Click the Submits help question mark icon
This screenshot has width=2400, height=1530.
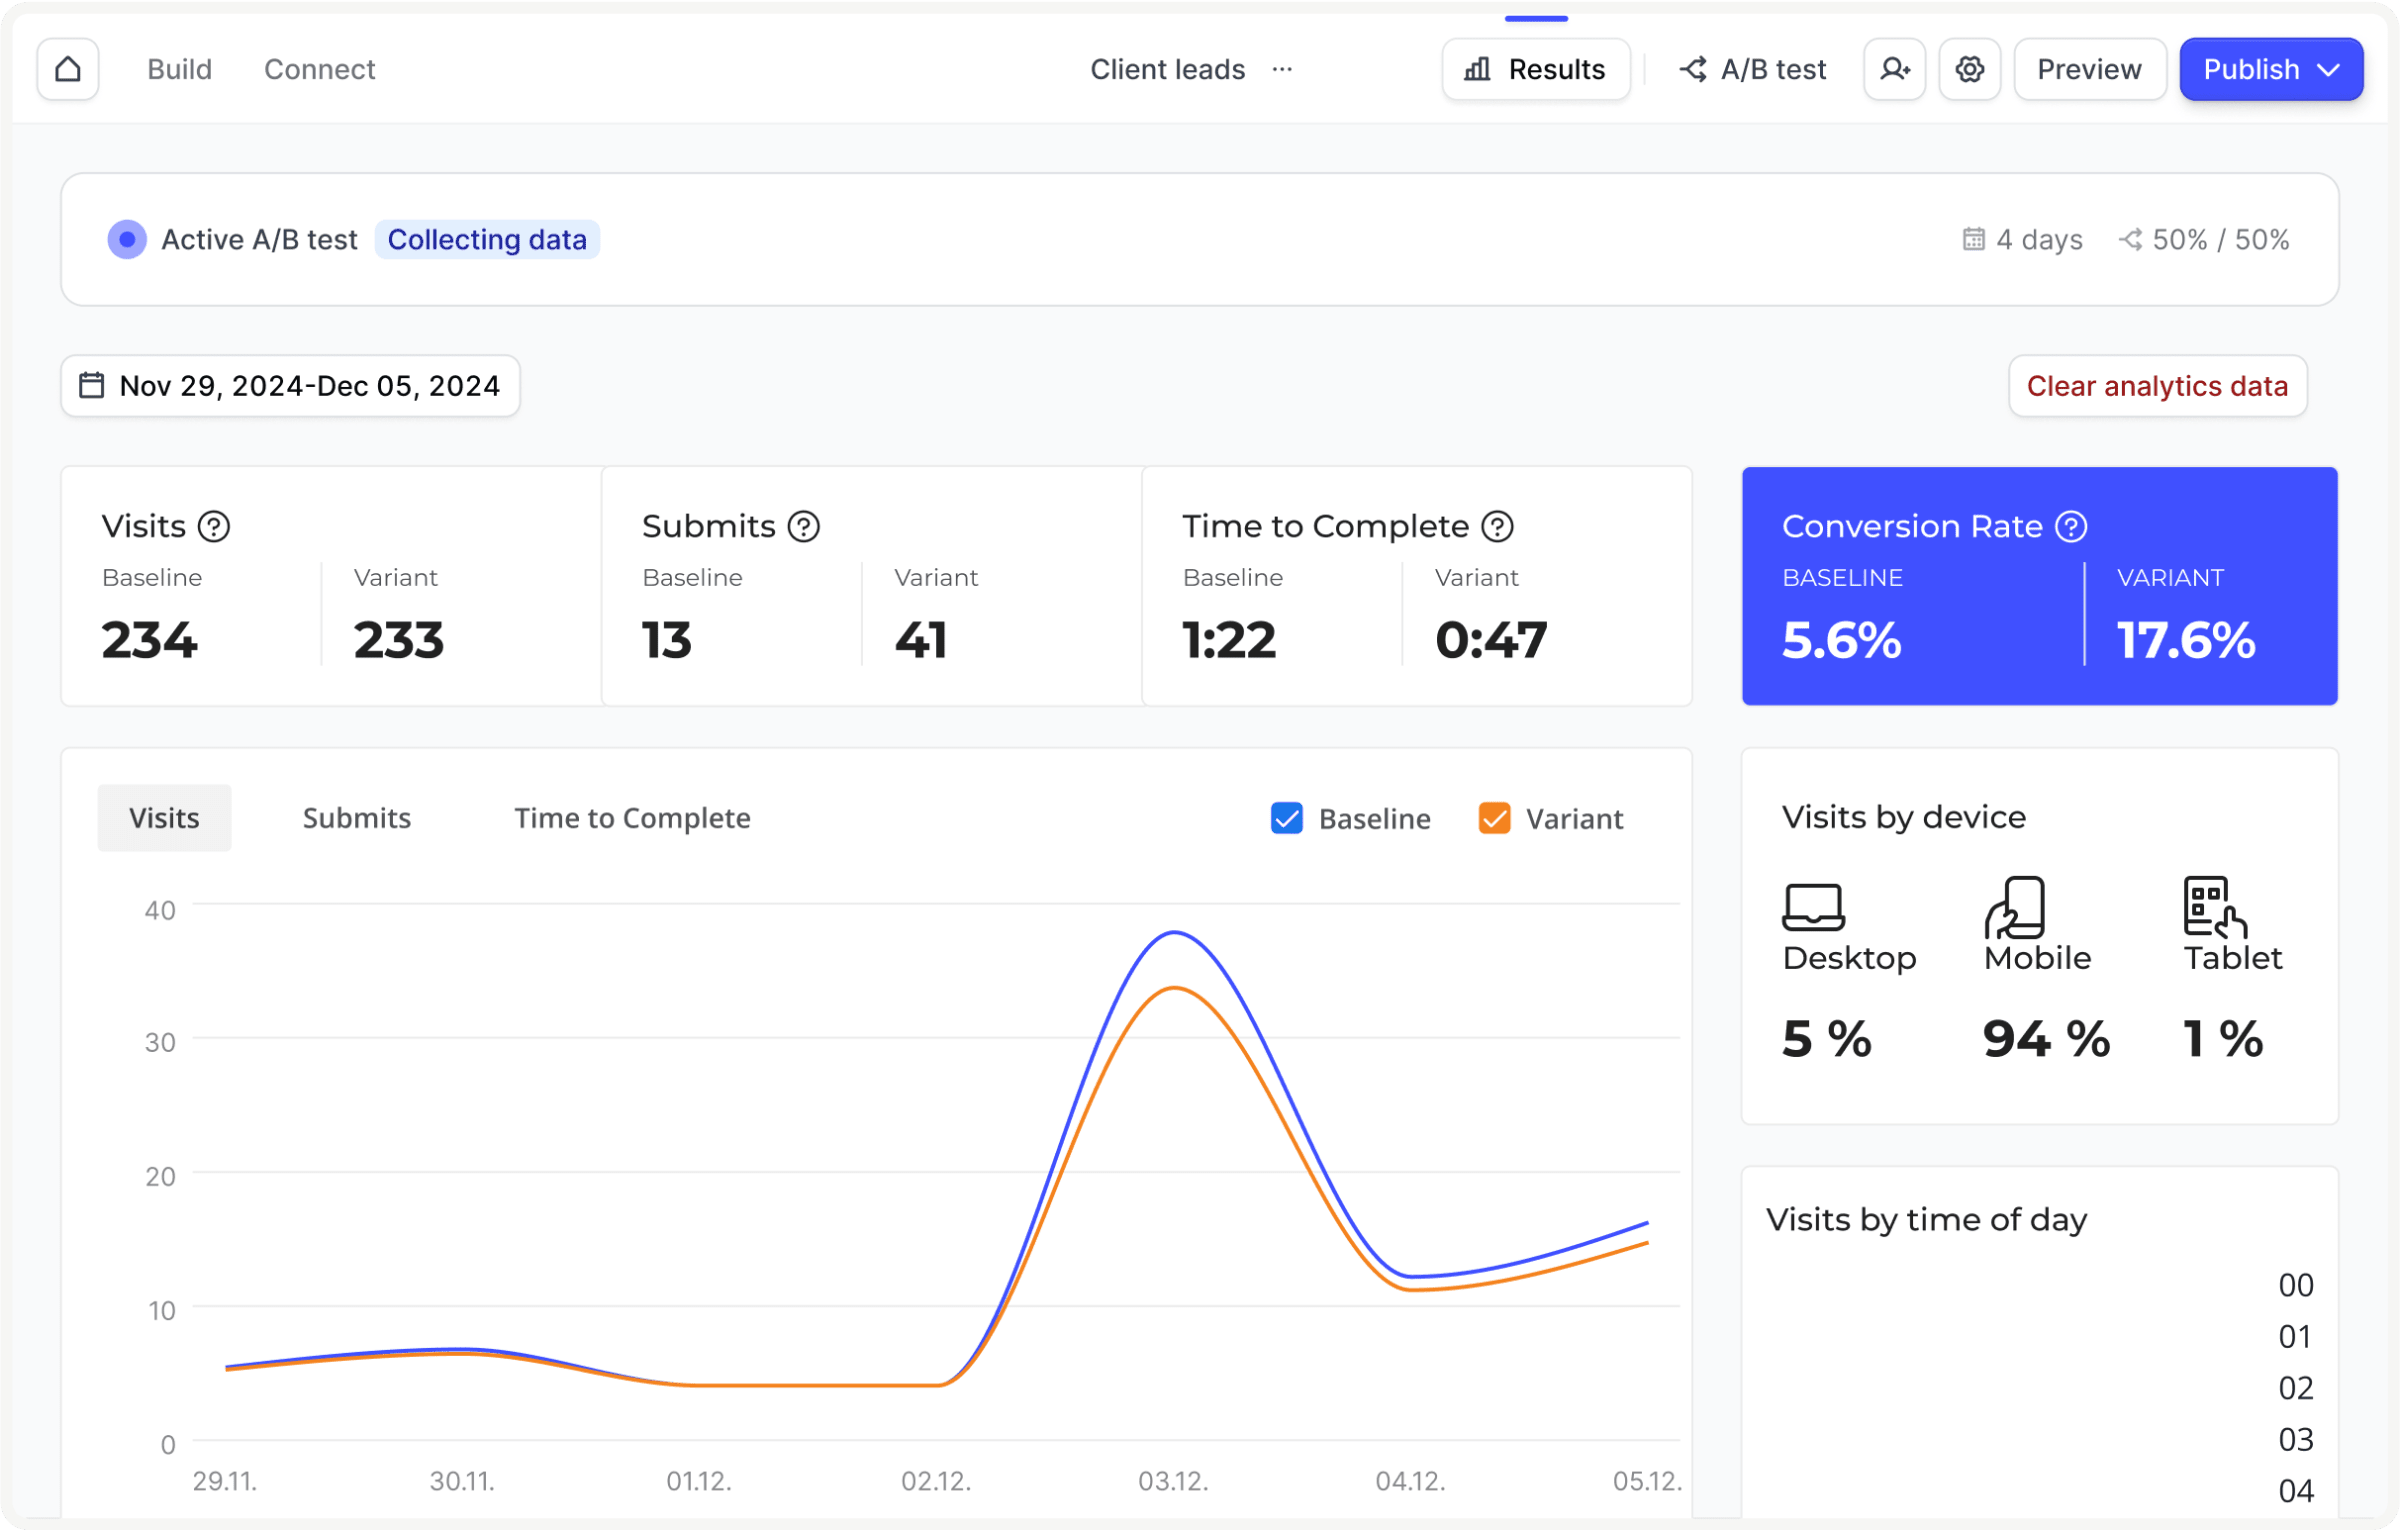coord(803,526)
